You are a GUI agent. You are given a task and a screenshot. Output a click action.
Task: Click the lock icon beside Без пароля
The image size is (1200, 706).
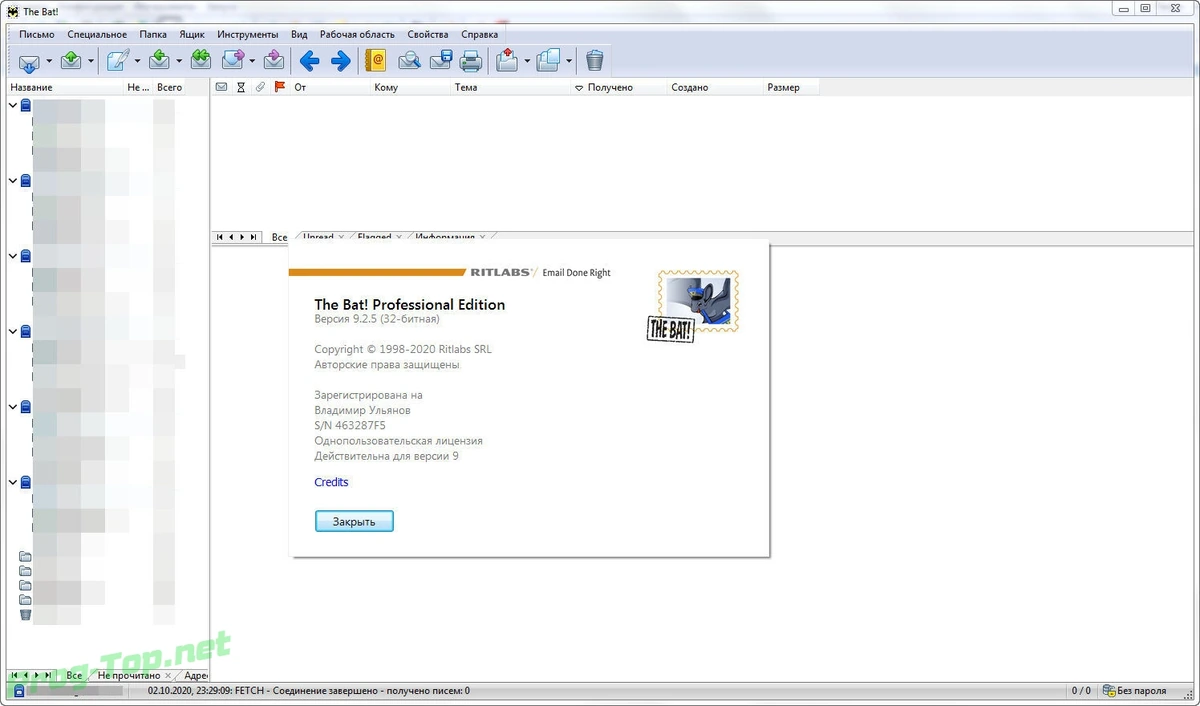coord(1109,691)
